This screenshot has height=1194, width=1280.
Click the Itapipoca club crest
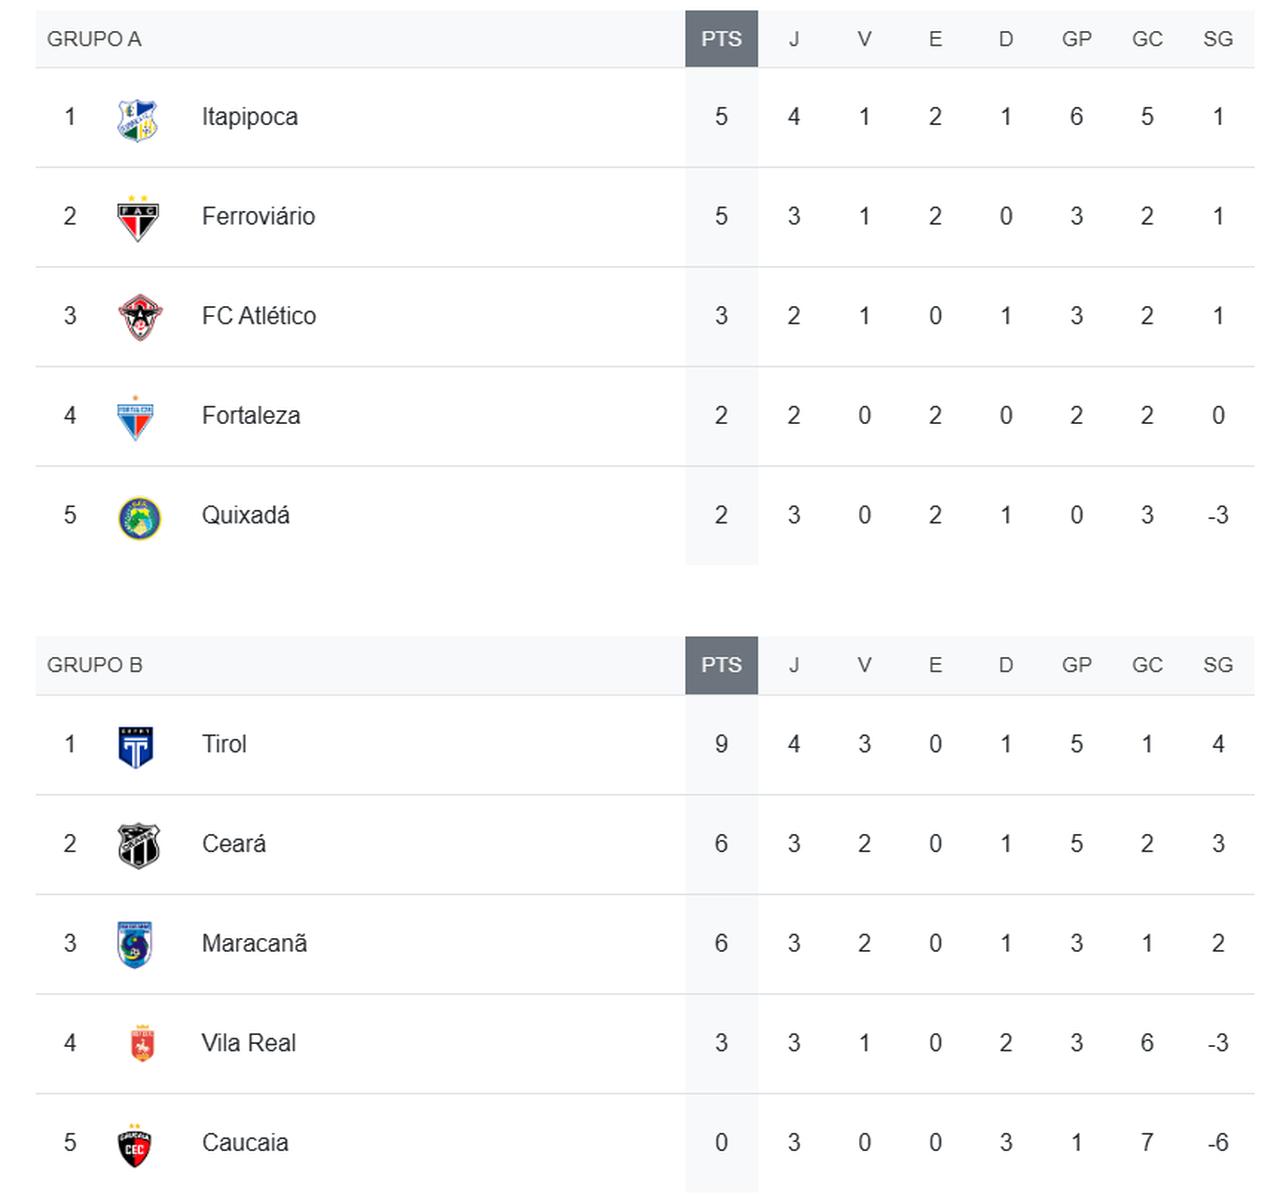[138, 120]
